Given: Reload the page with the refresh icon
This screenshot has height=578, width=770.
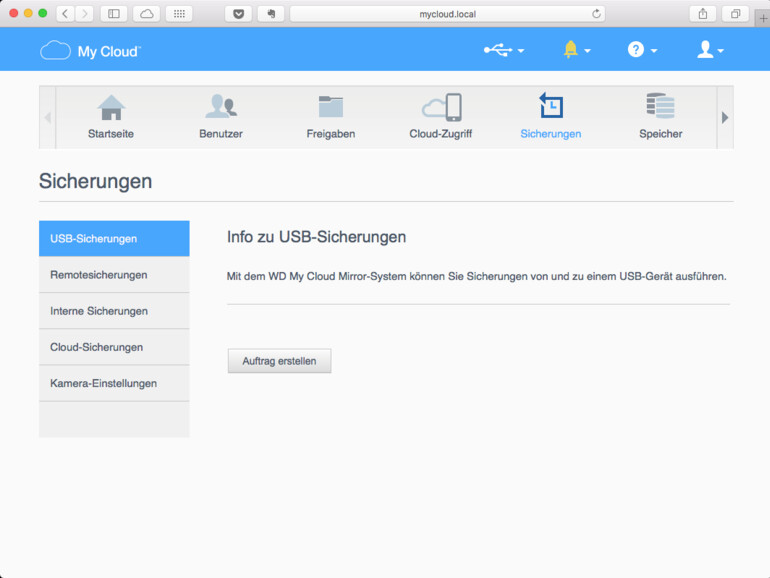Looking at the screenshot, I should (x=596, y=14).
